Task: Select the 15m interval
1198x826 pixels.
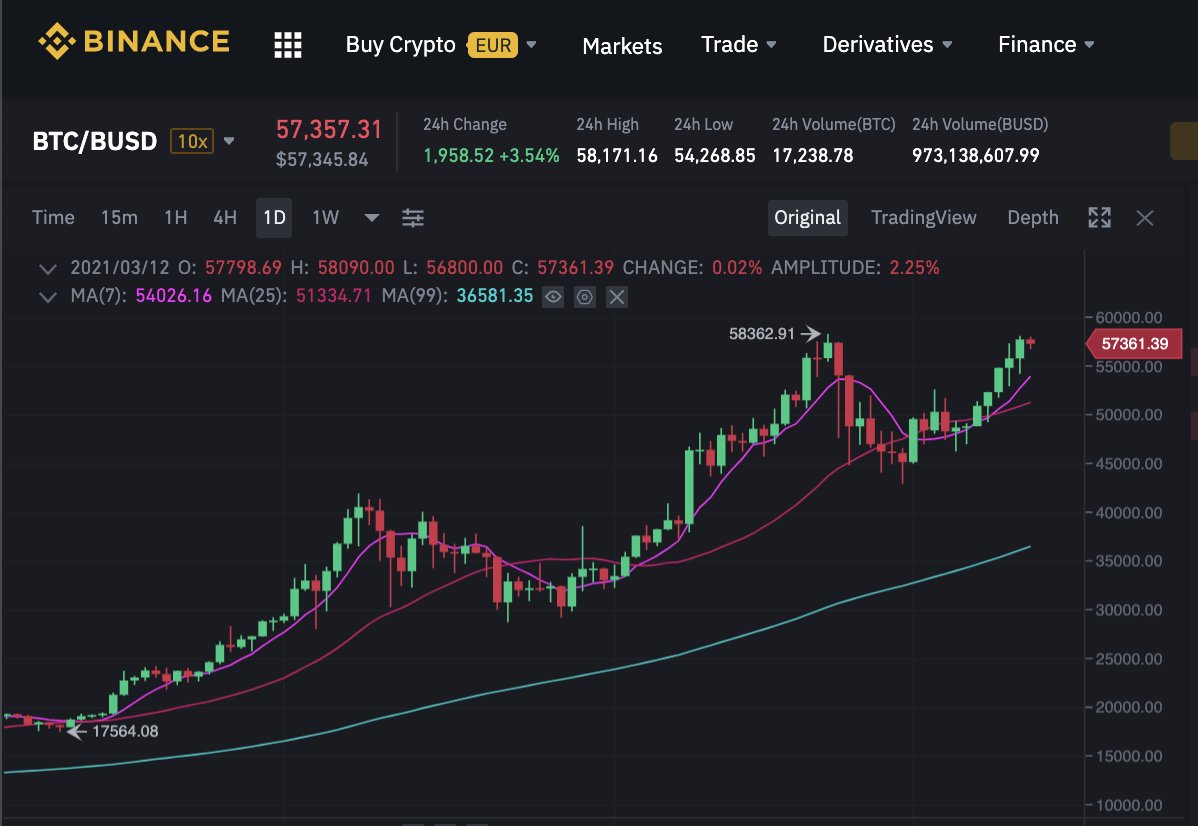Action: click(119, 218)
